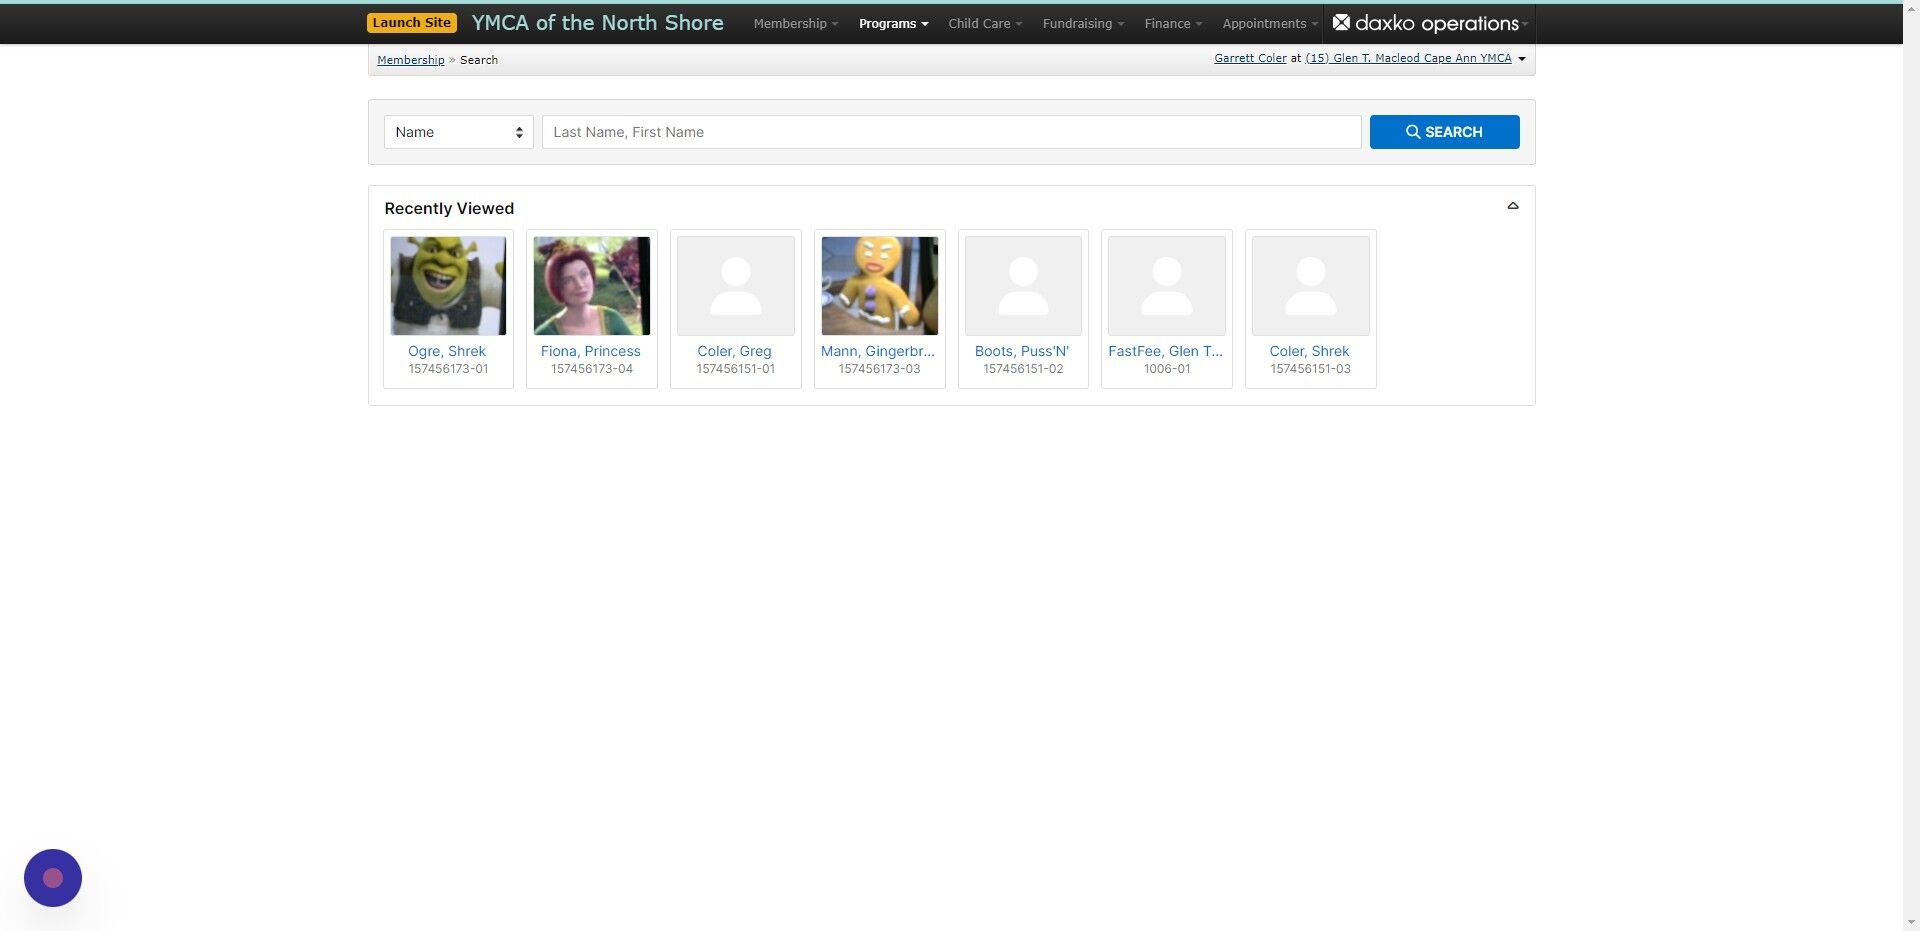1920x931 pixels.
Task: Click the daxko logo icon
Action: pos(1341,22)
